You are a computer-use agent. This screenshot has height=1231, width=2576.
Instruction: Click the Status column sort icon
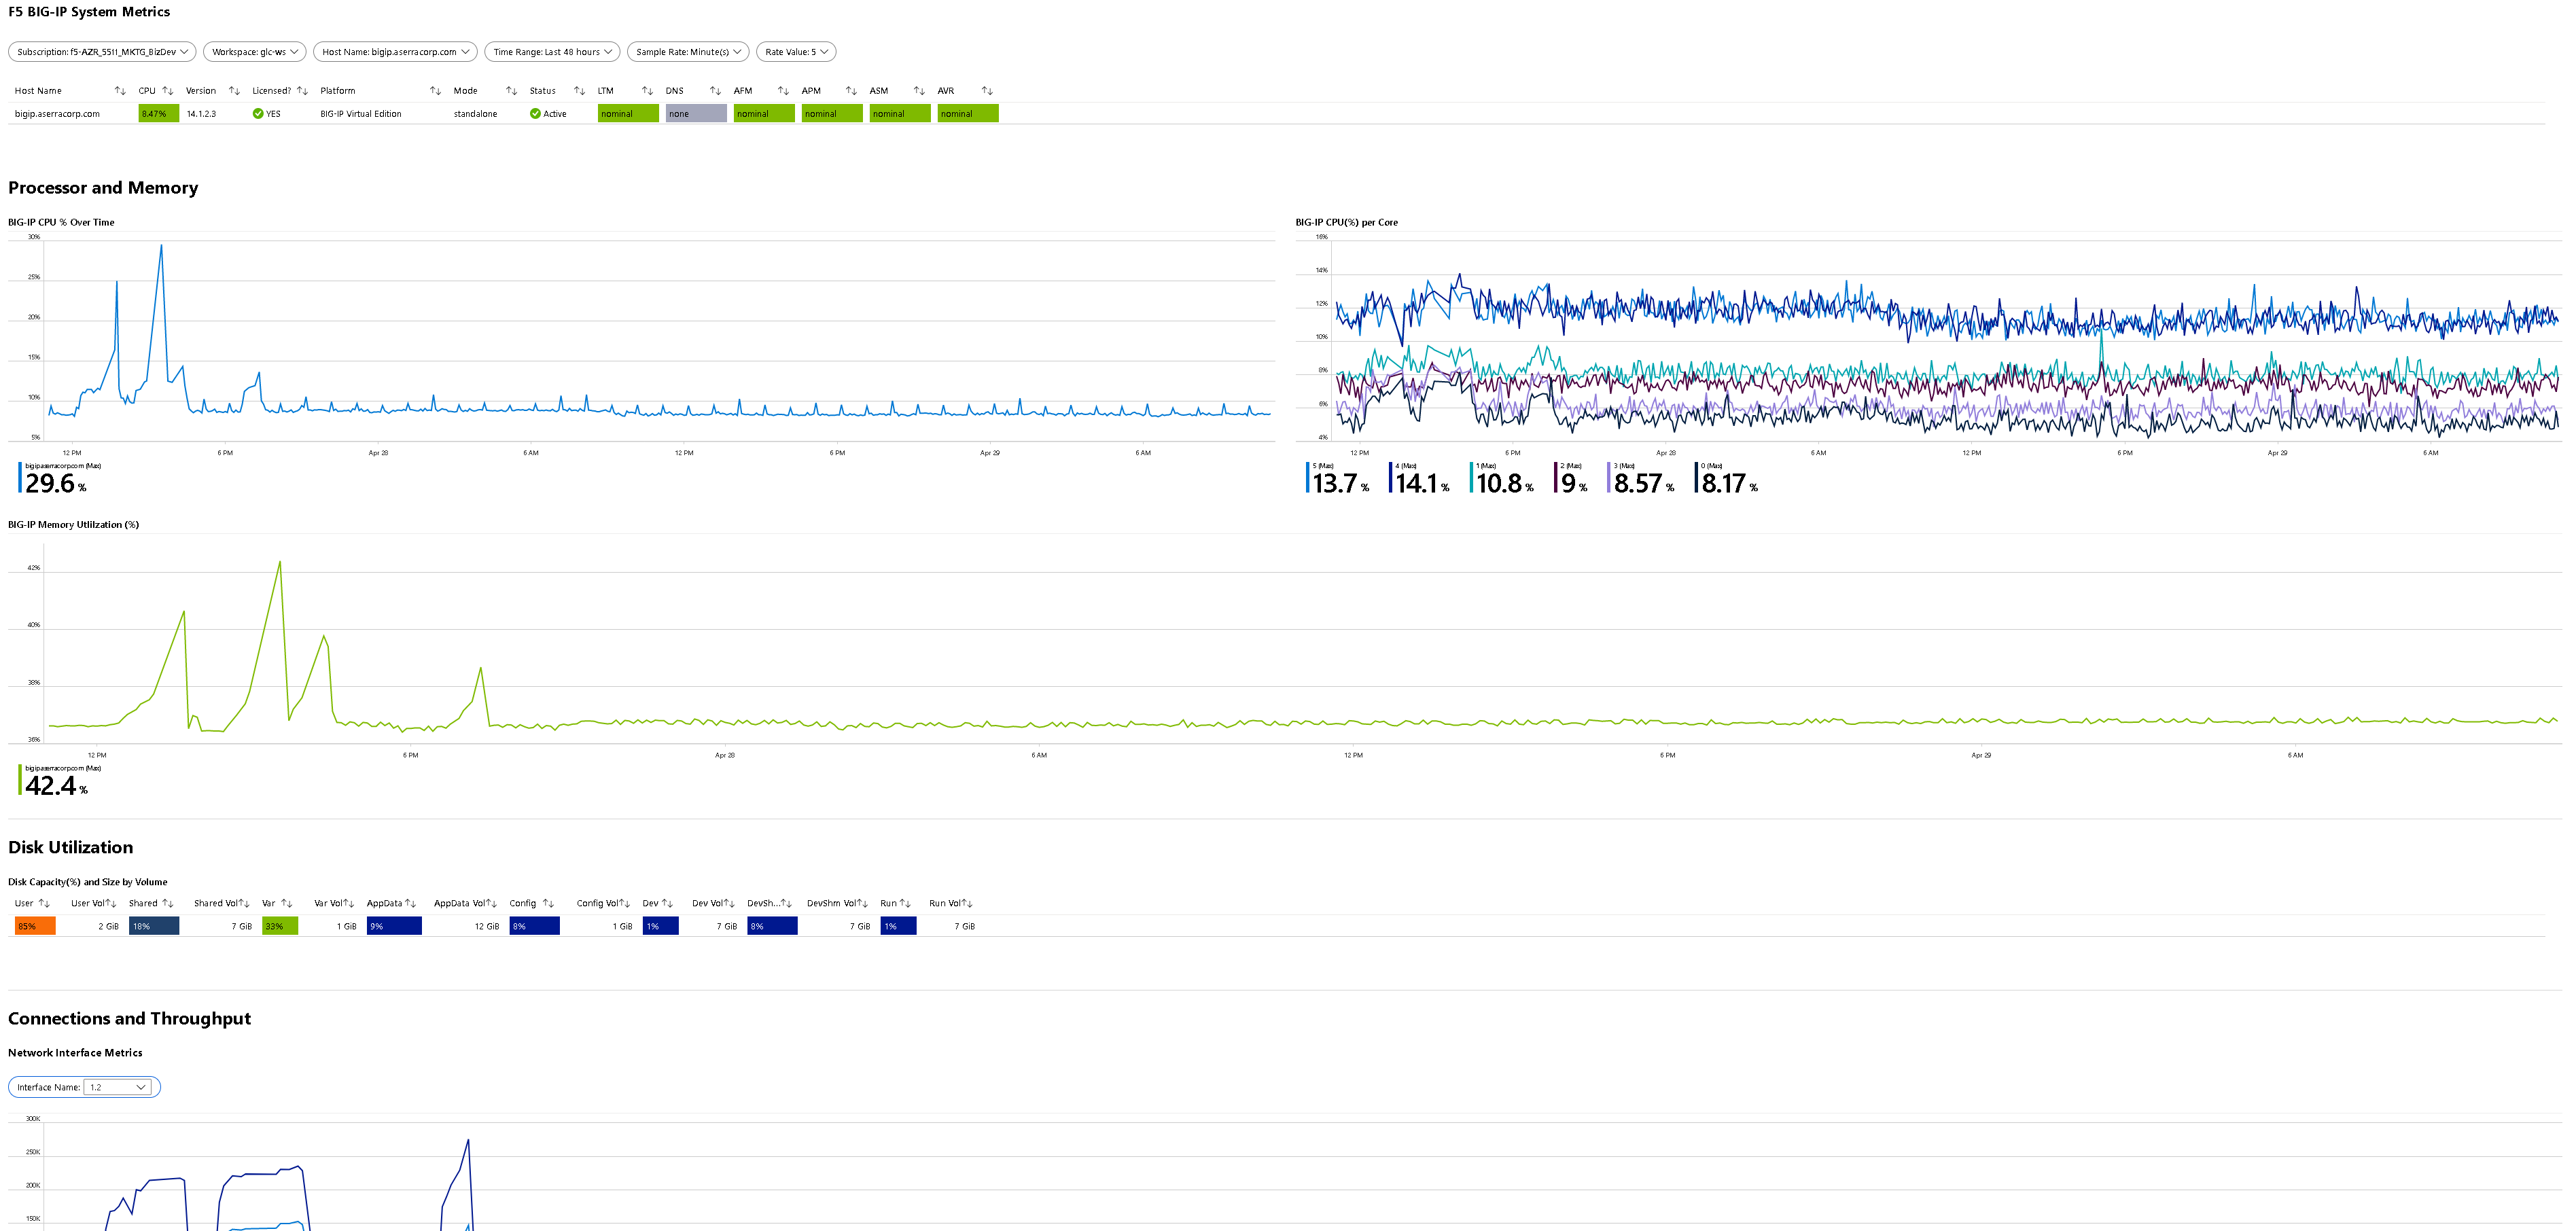point(579,91)
